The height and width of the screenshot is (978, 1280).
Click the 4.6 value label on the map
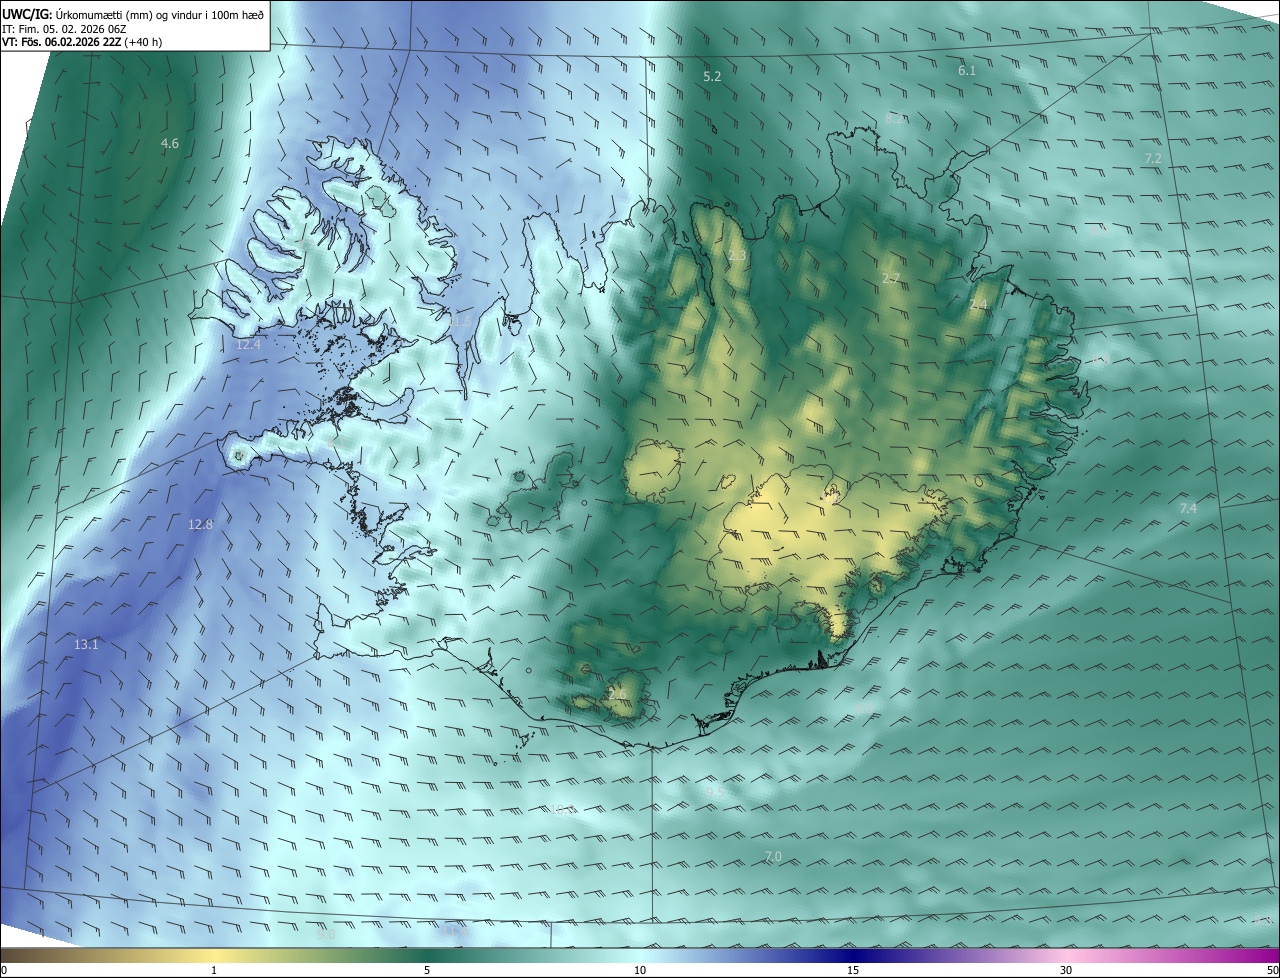tap(170, 144)
